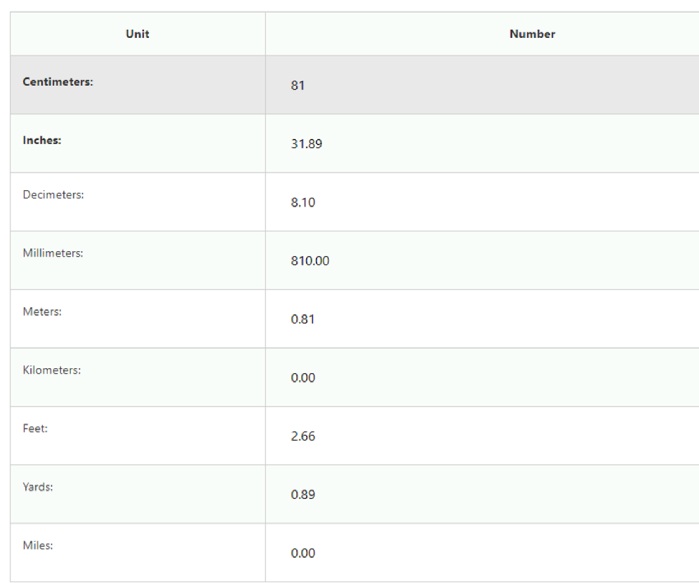
Task: Click the Feet label
Action: [x=35, y=428]
